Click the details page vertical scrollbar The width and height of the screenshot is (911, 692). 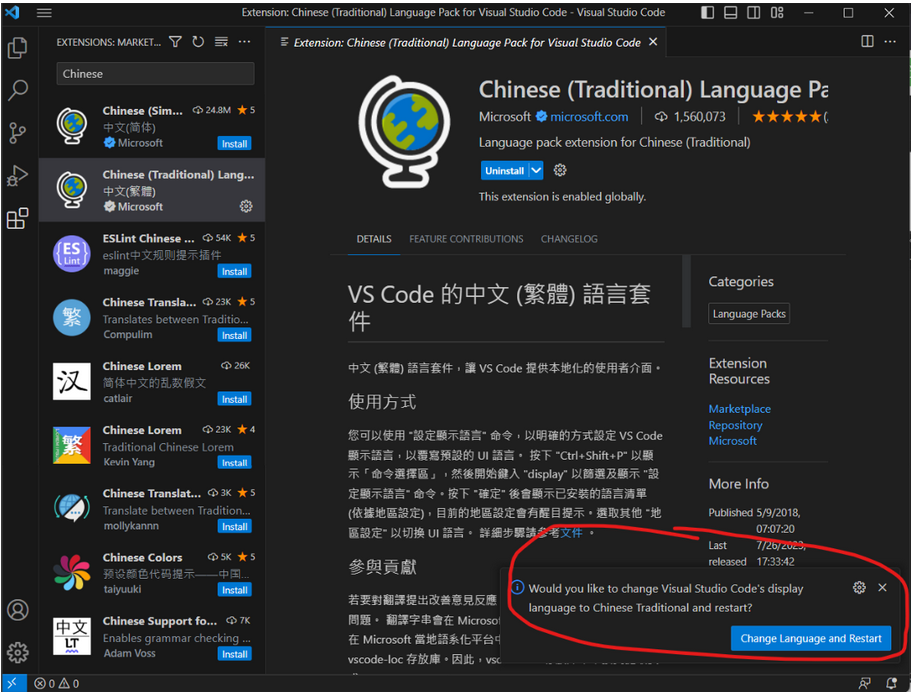click(686, 291)
